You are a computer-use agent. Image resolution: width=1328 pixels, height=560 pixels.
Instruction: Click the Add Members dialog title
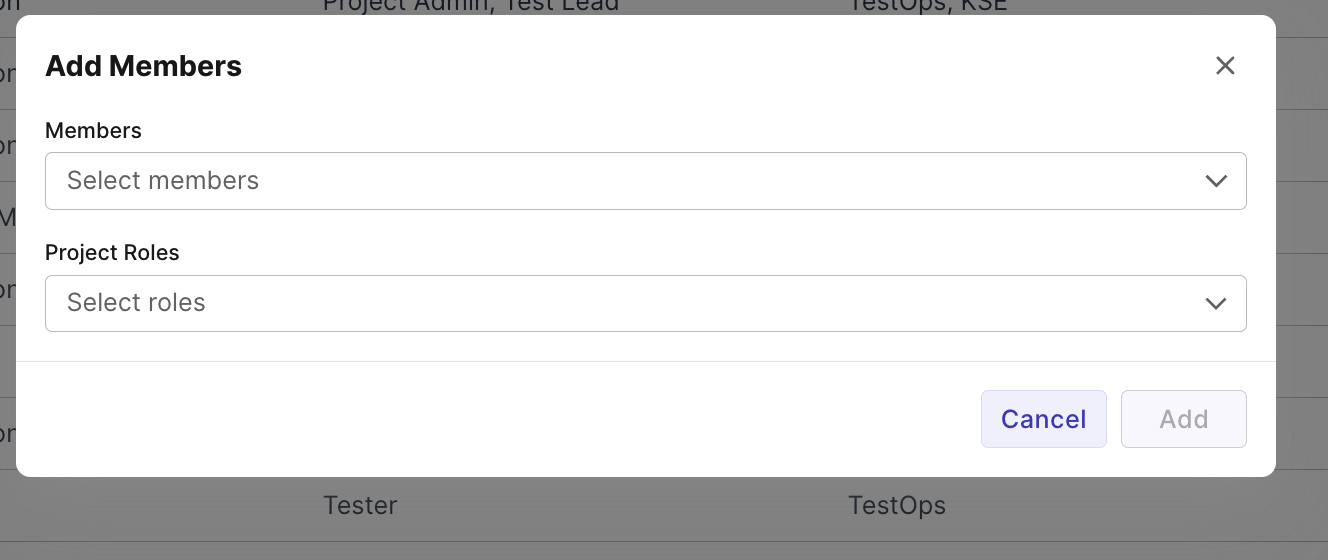144,66
